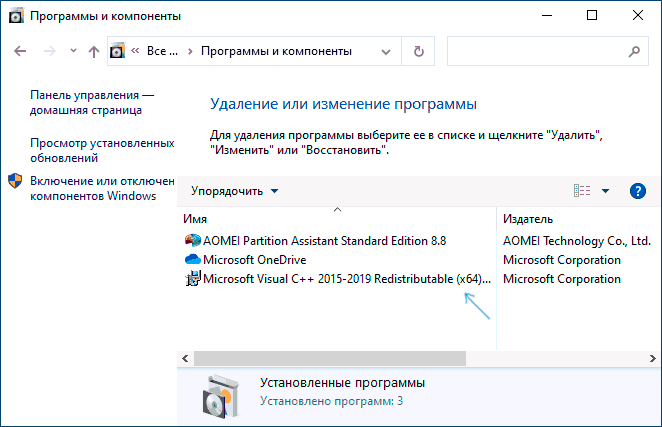Image resolution: width=662 pixels, height=427 pixels.
Task: Click the horizontal scrollbar left arrow
Action: [x=185, y=359]
